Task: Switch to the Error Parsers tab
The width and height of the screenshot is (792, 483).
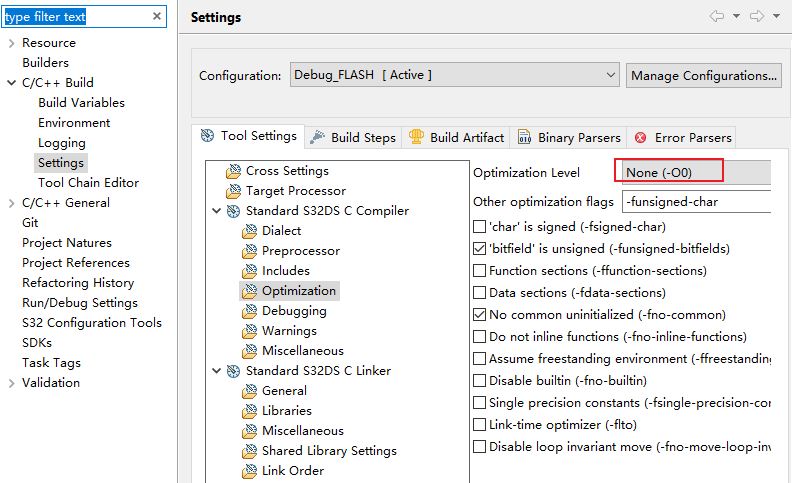Action: click(682, 137)
